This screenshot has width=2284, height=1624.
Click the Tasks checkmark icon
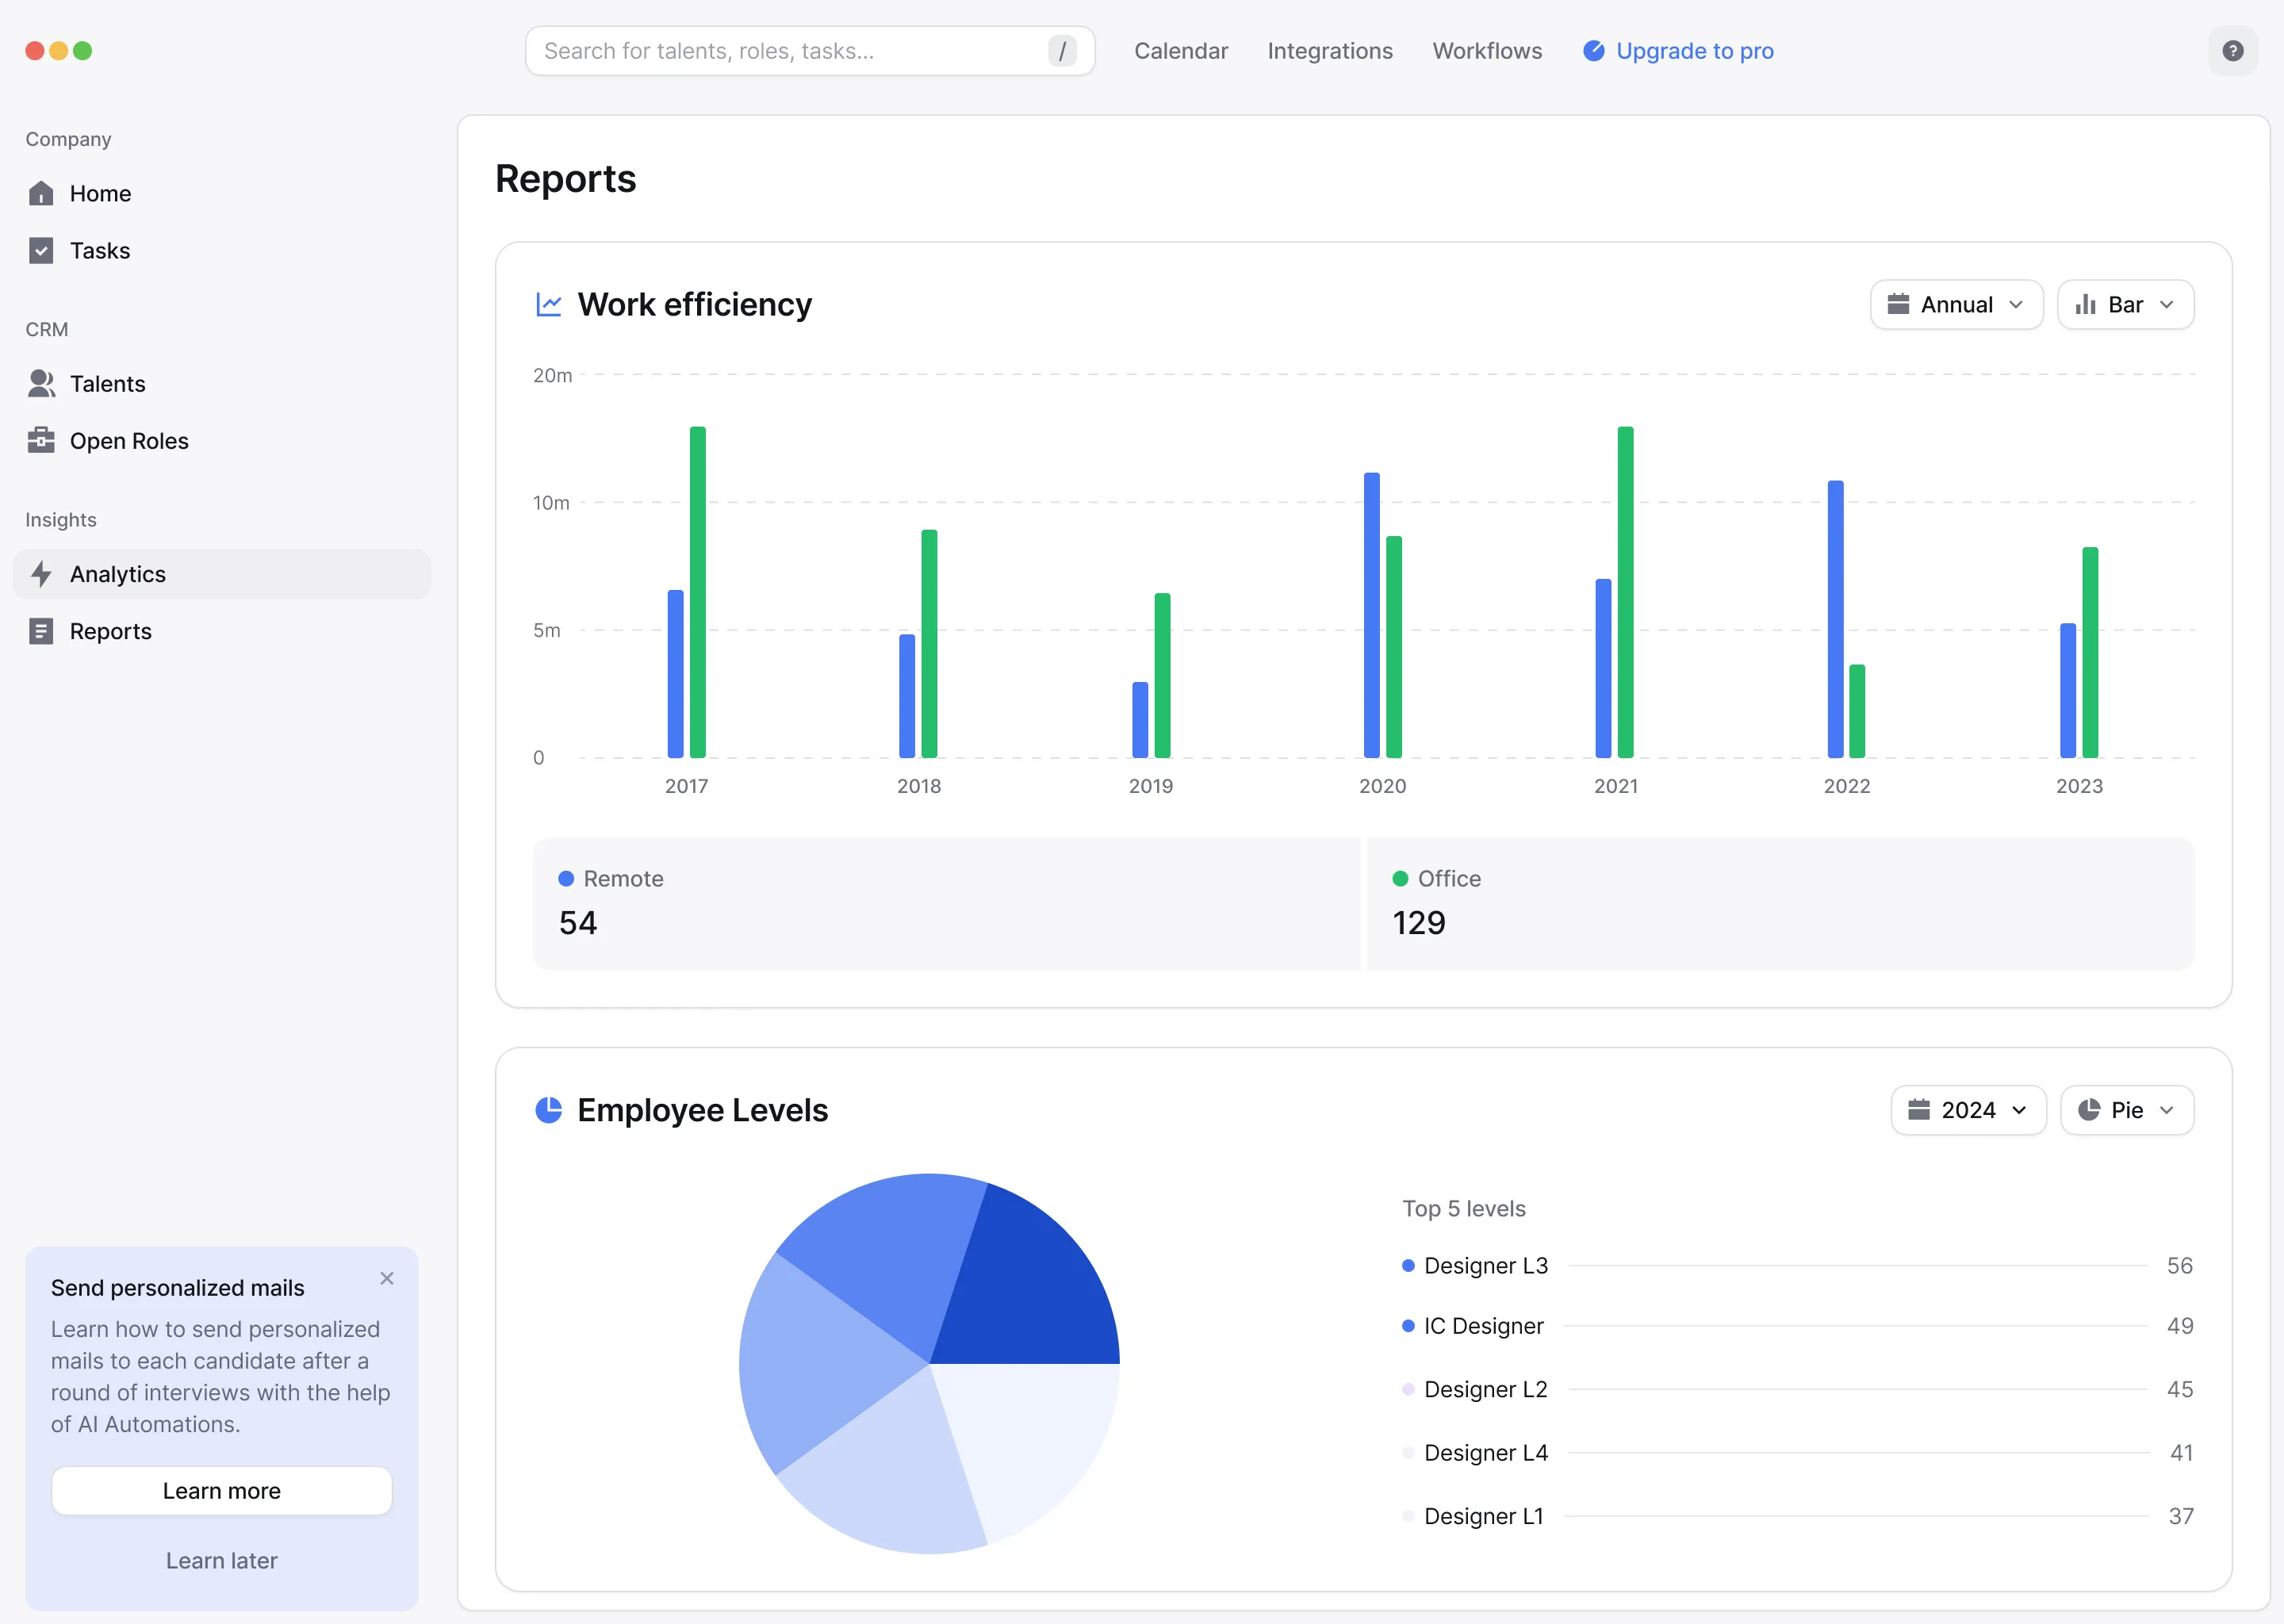point(41,250)
